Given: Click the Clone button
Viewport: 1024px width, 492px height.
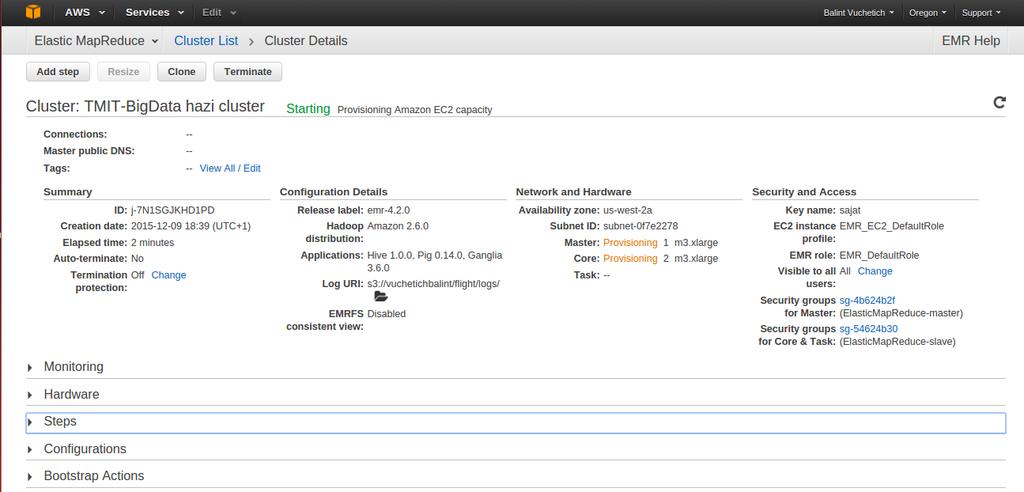Looking at the screenshot, I should coord(182,72).
